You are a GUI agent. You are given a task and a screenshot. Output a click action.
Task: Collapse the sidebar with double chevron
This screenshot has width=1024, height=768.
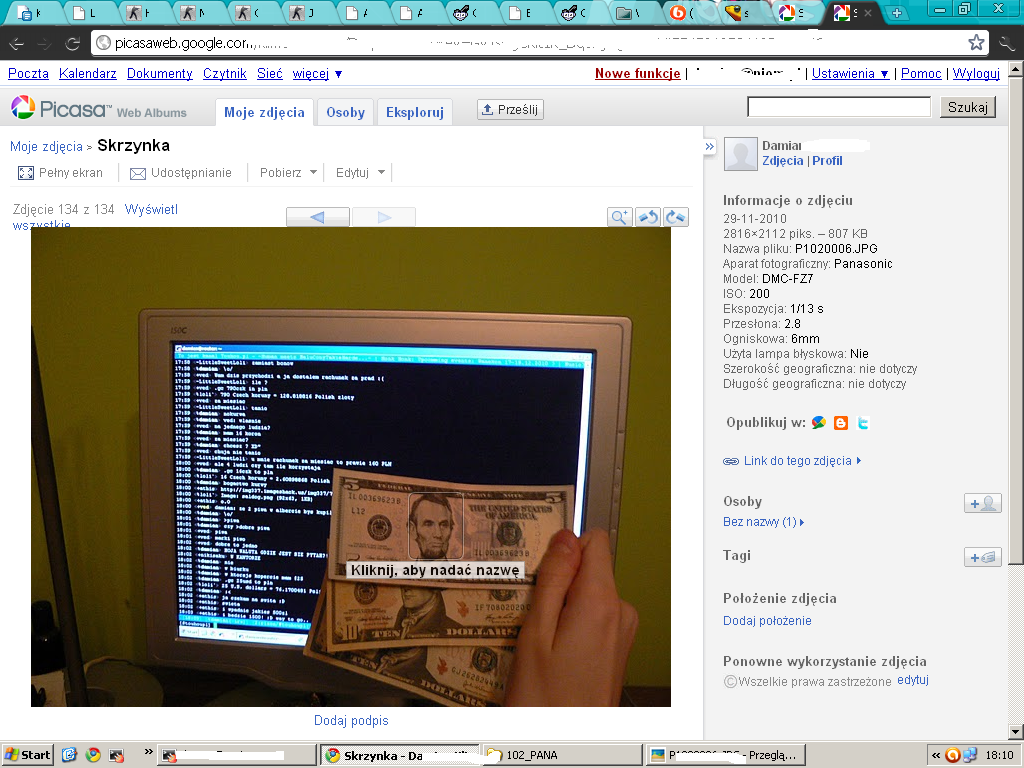[x=710, y=146]
